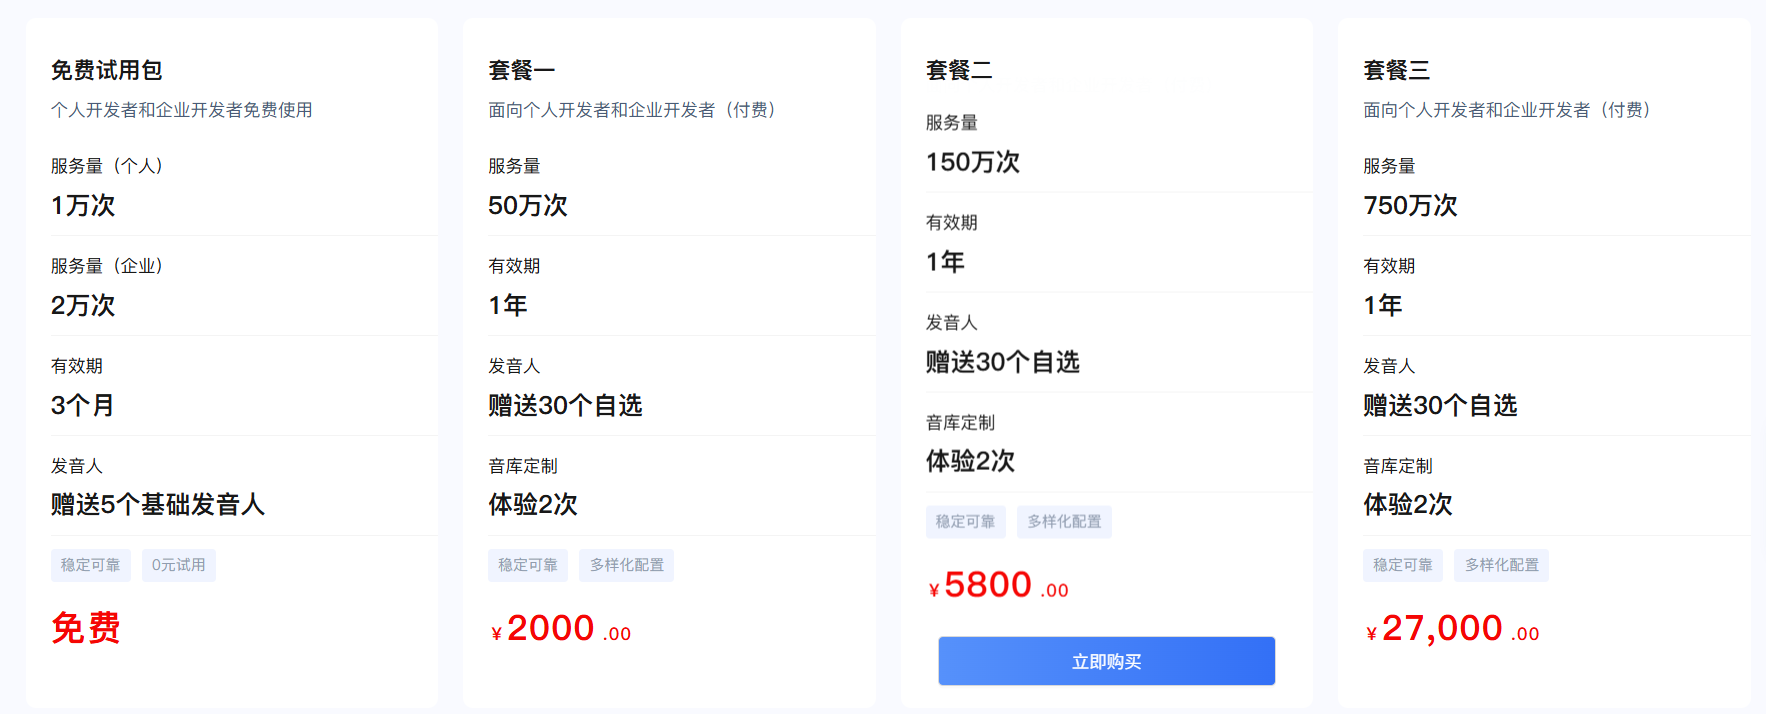Image resolution: width=1766 pixels, height=714 pixels.
Task: Click the red 免费 price label
Action: coord(86,628)
